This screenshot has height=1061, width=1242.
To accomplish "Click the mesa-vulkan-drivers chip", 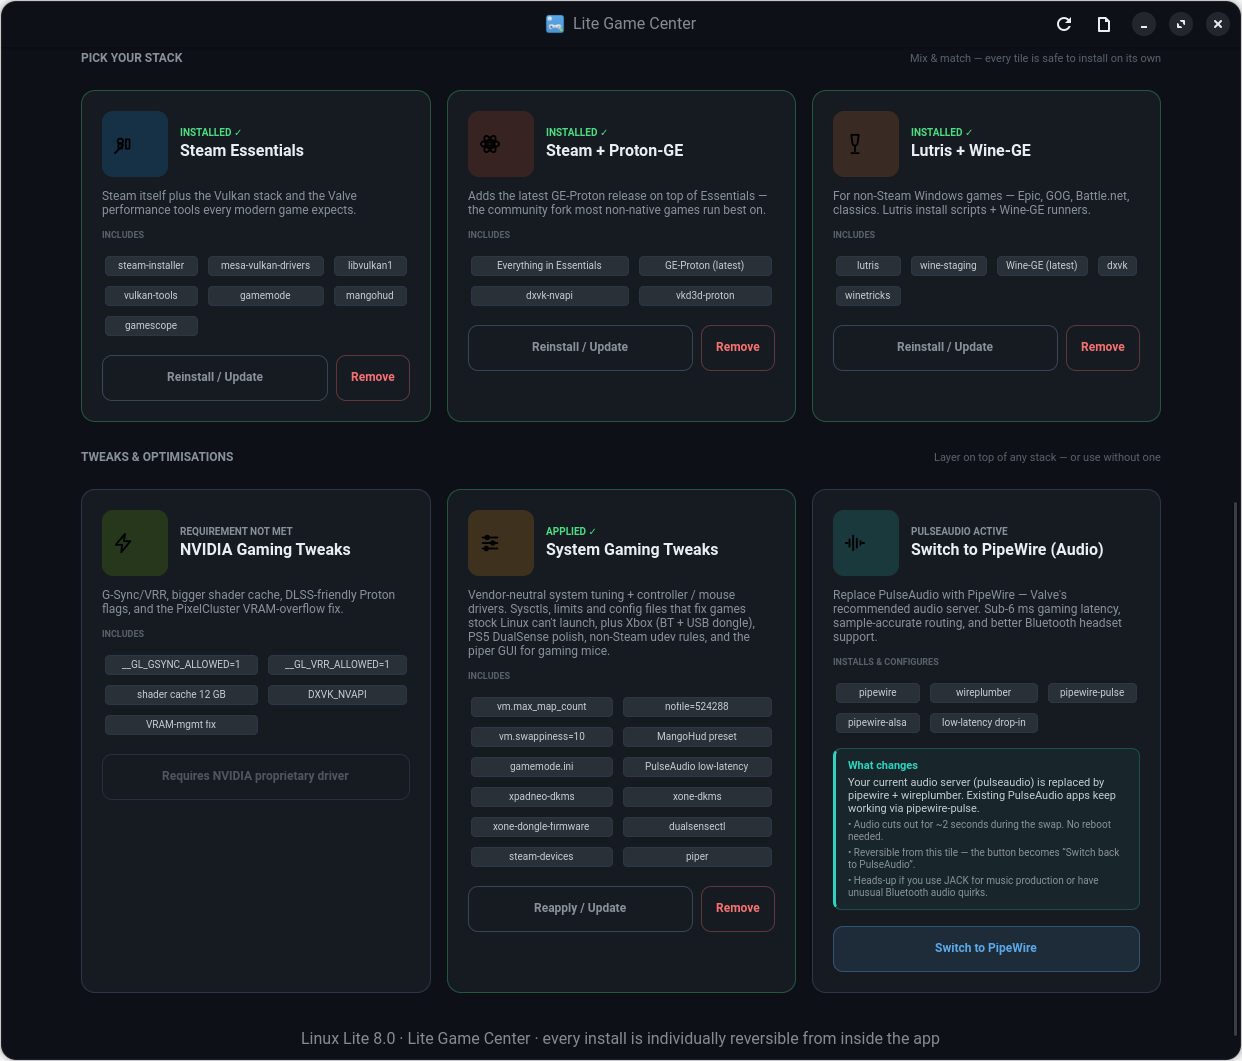I will click(265, 266).
